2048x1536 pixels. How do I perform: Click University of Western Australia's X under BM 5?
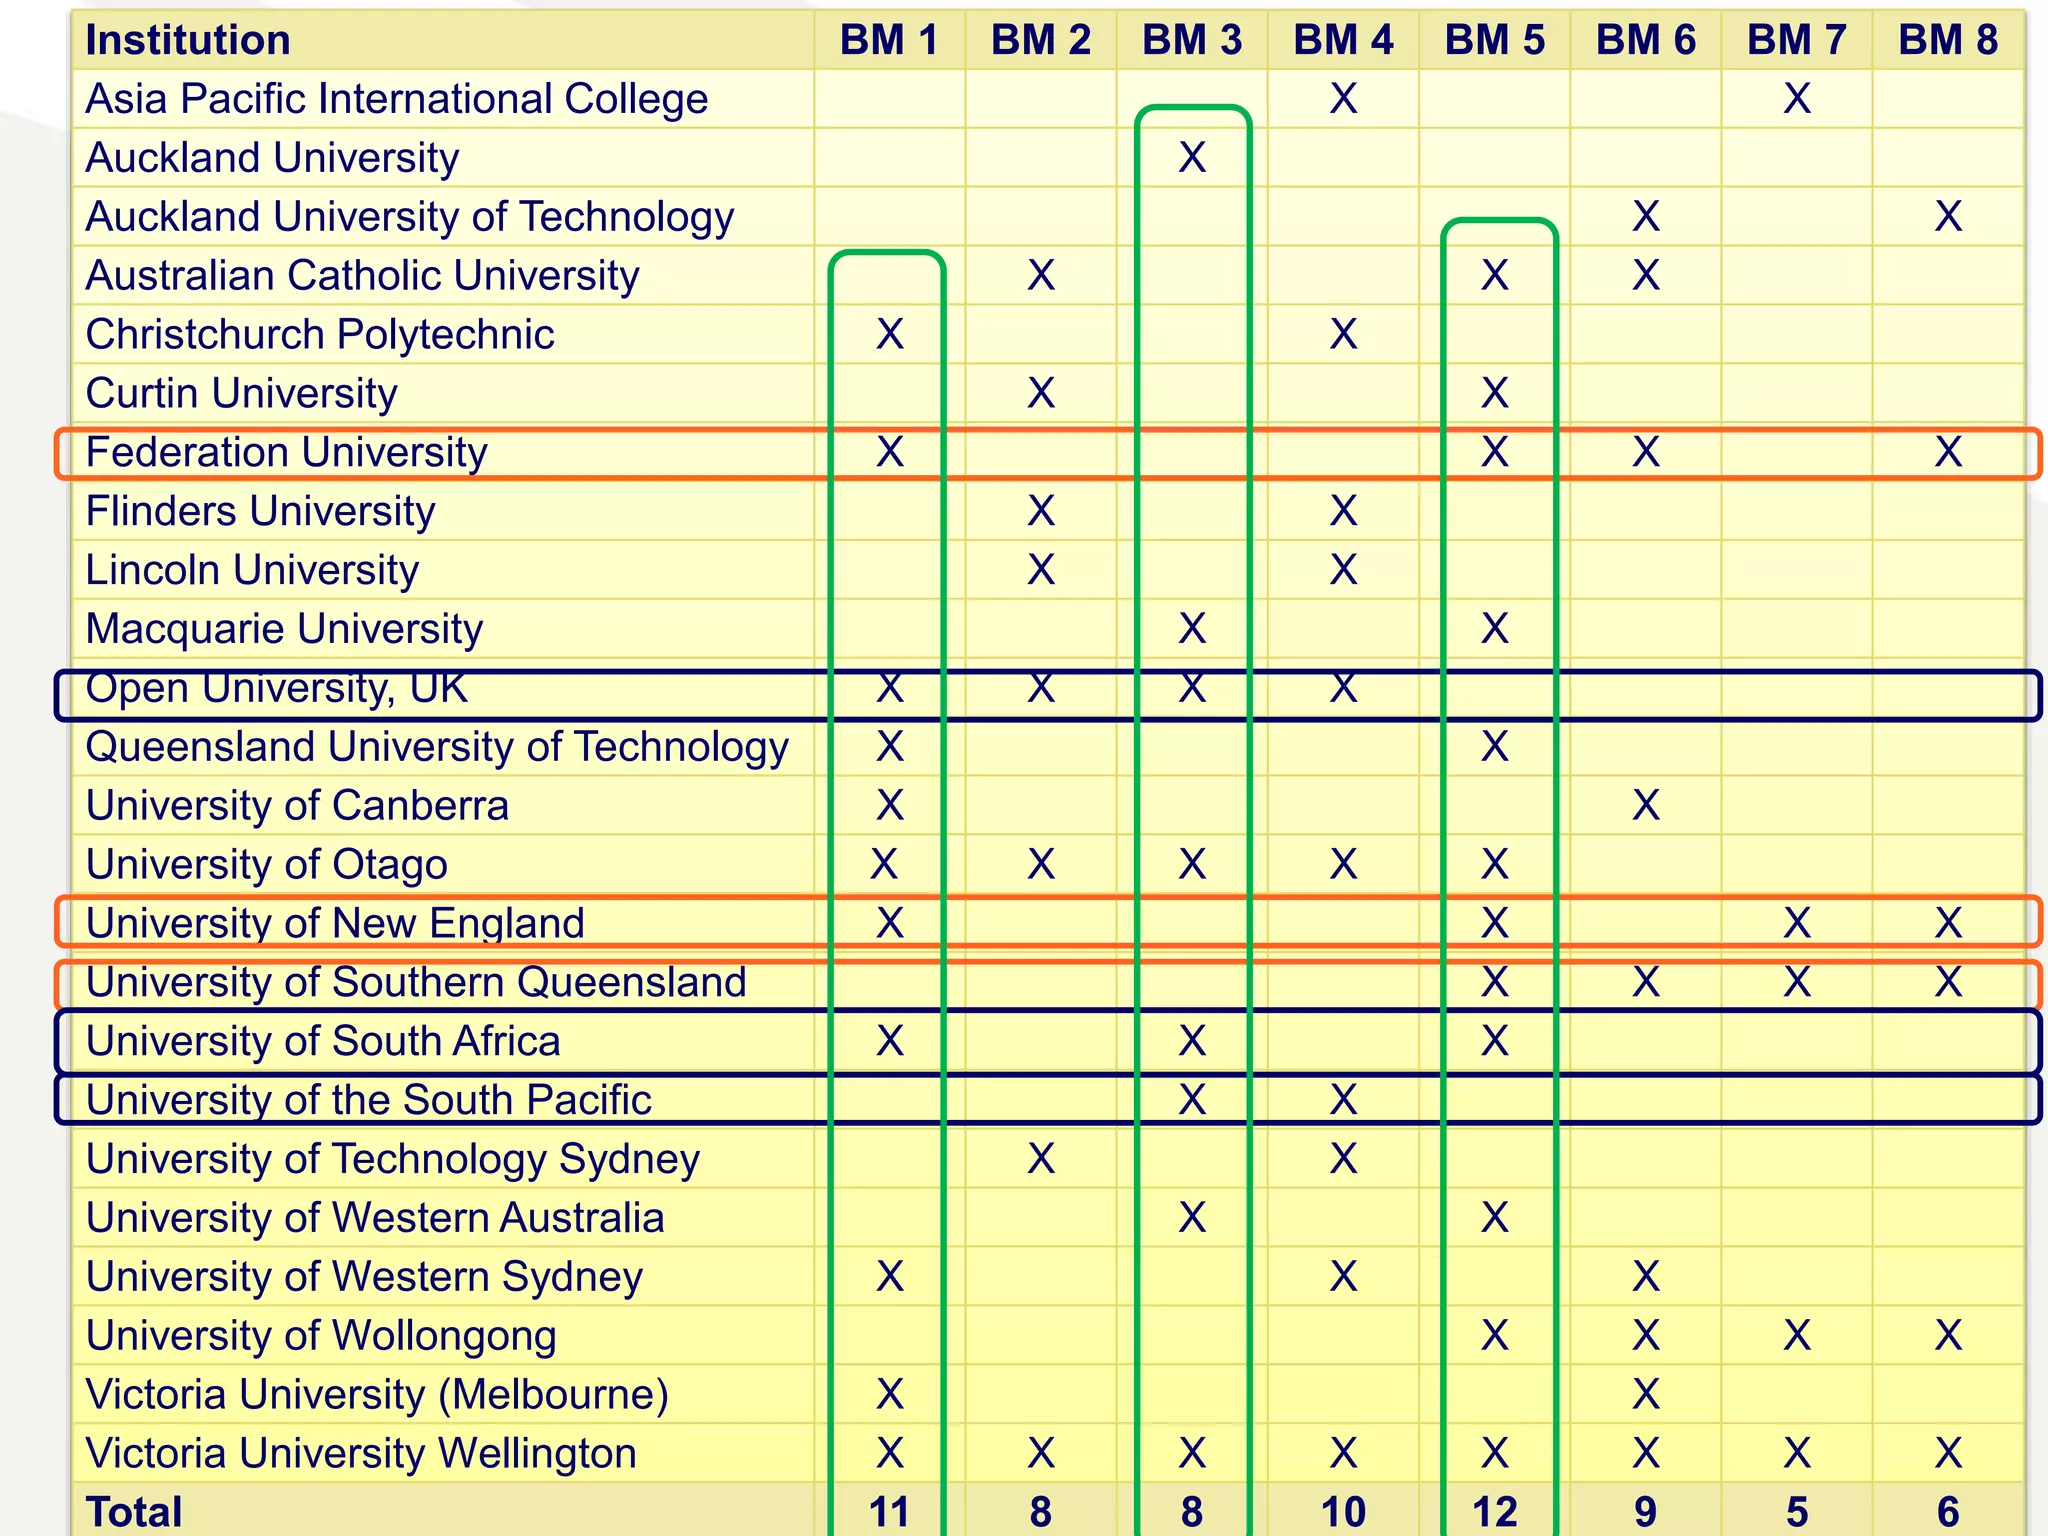coord(1494,1218)
